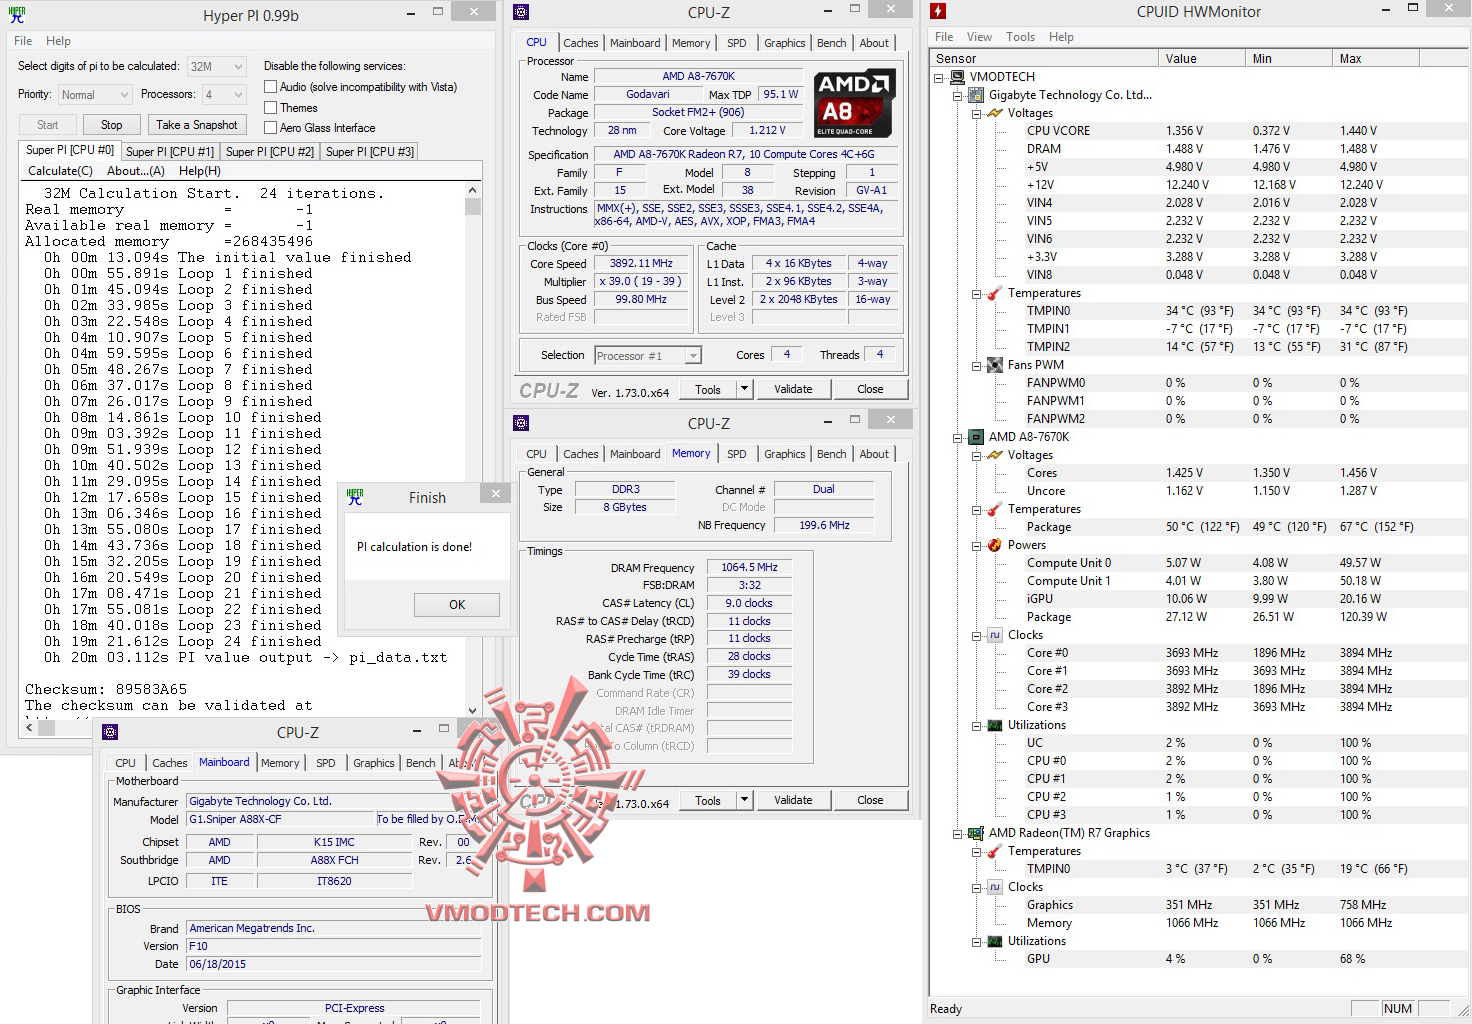
Task: Click the CPU-Z icon in Memory CPU-Z window
Action: click(x=521, y=423)
